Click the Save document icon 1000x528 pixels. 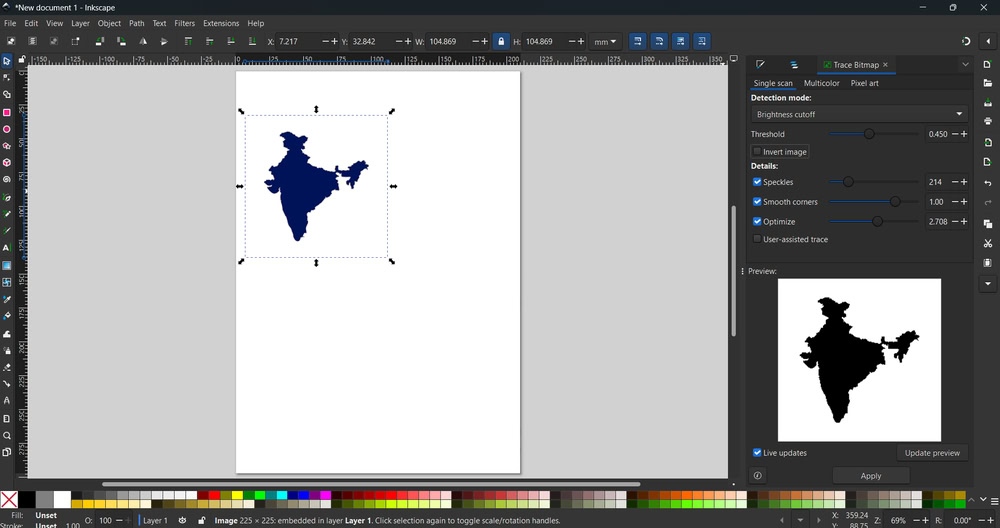click(x=987, y=102)
